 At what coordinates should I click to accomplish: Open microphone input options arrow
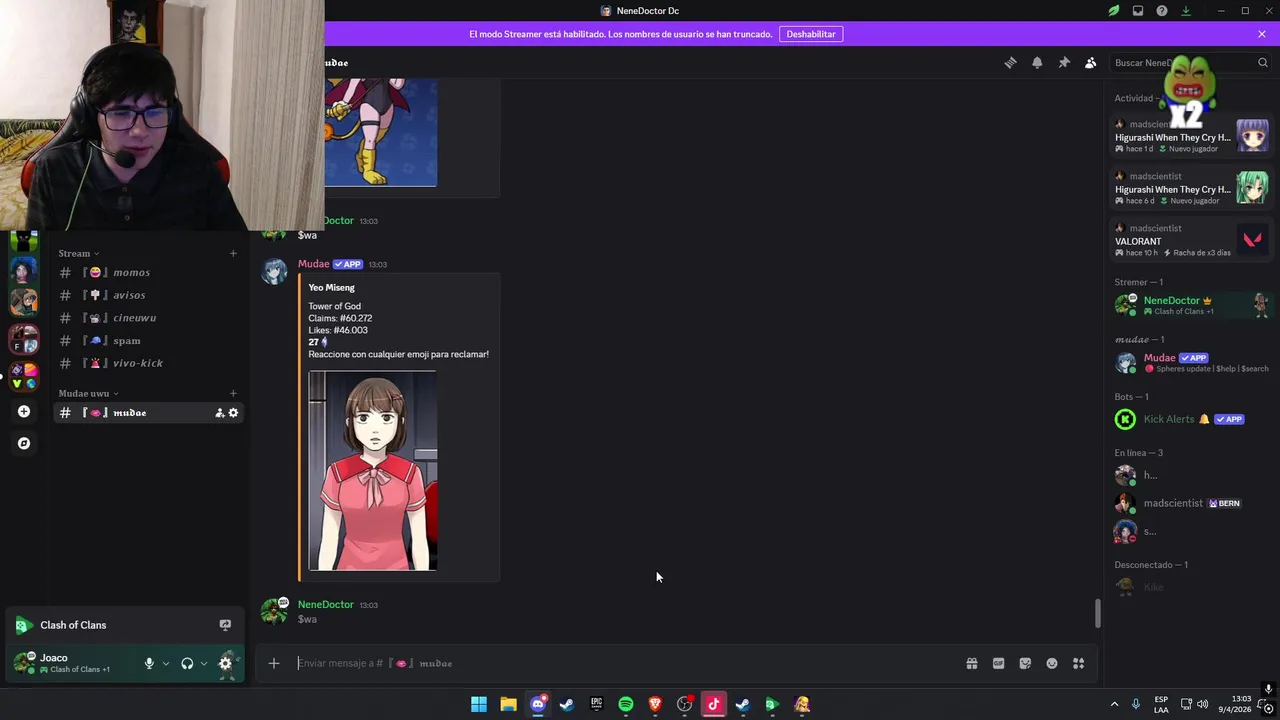166,663
